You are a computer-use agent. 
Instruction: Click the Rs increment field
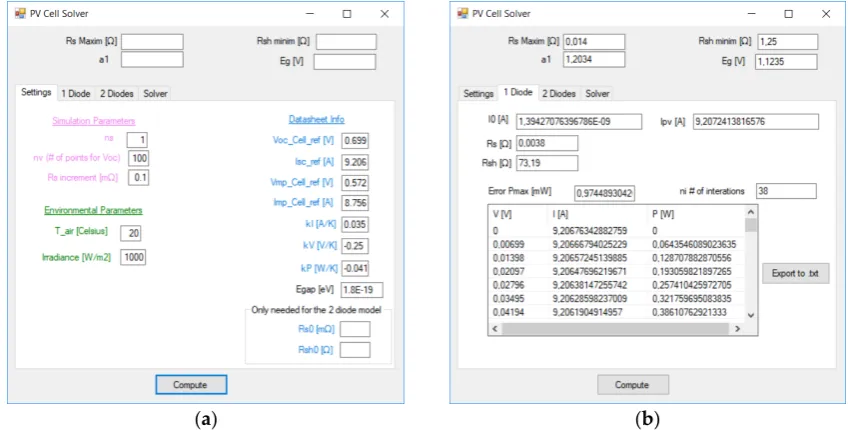(139, 178)
